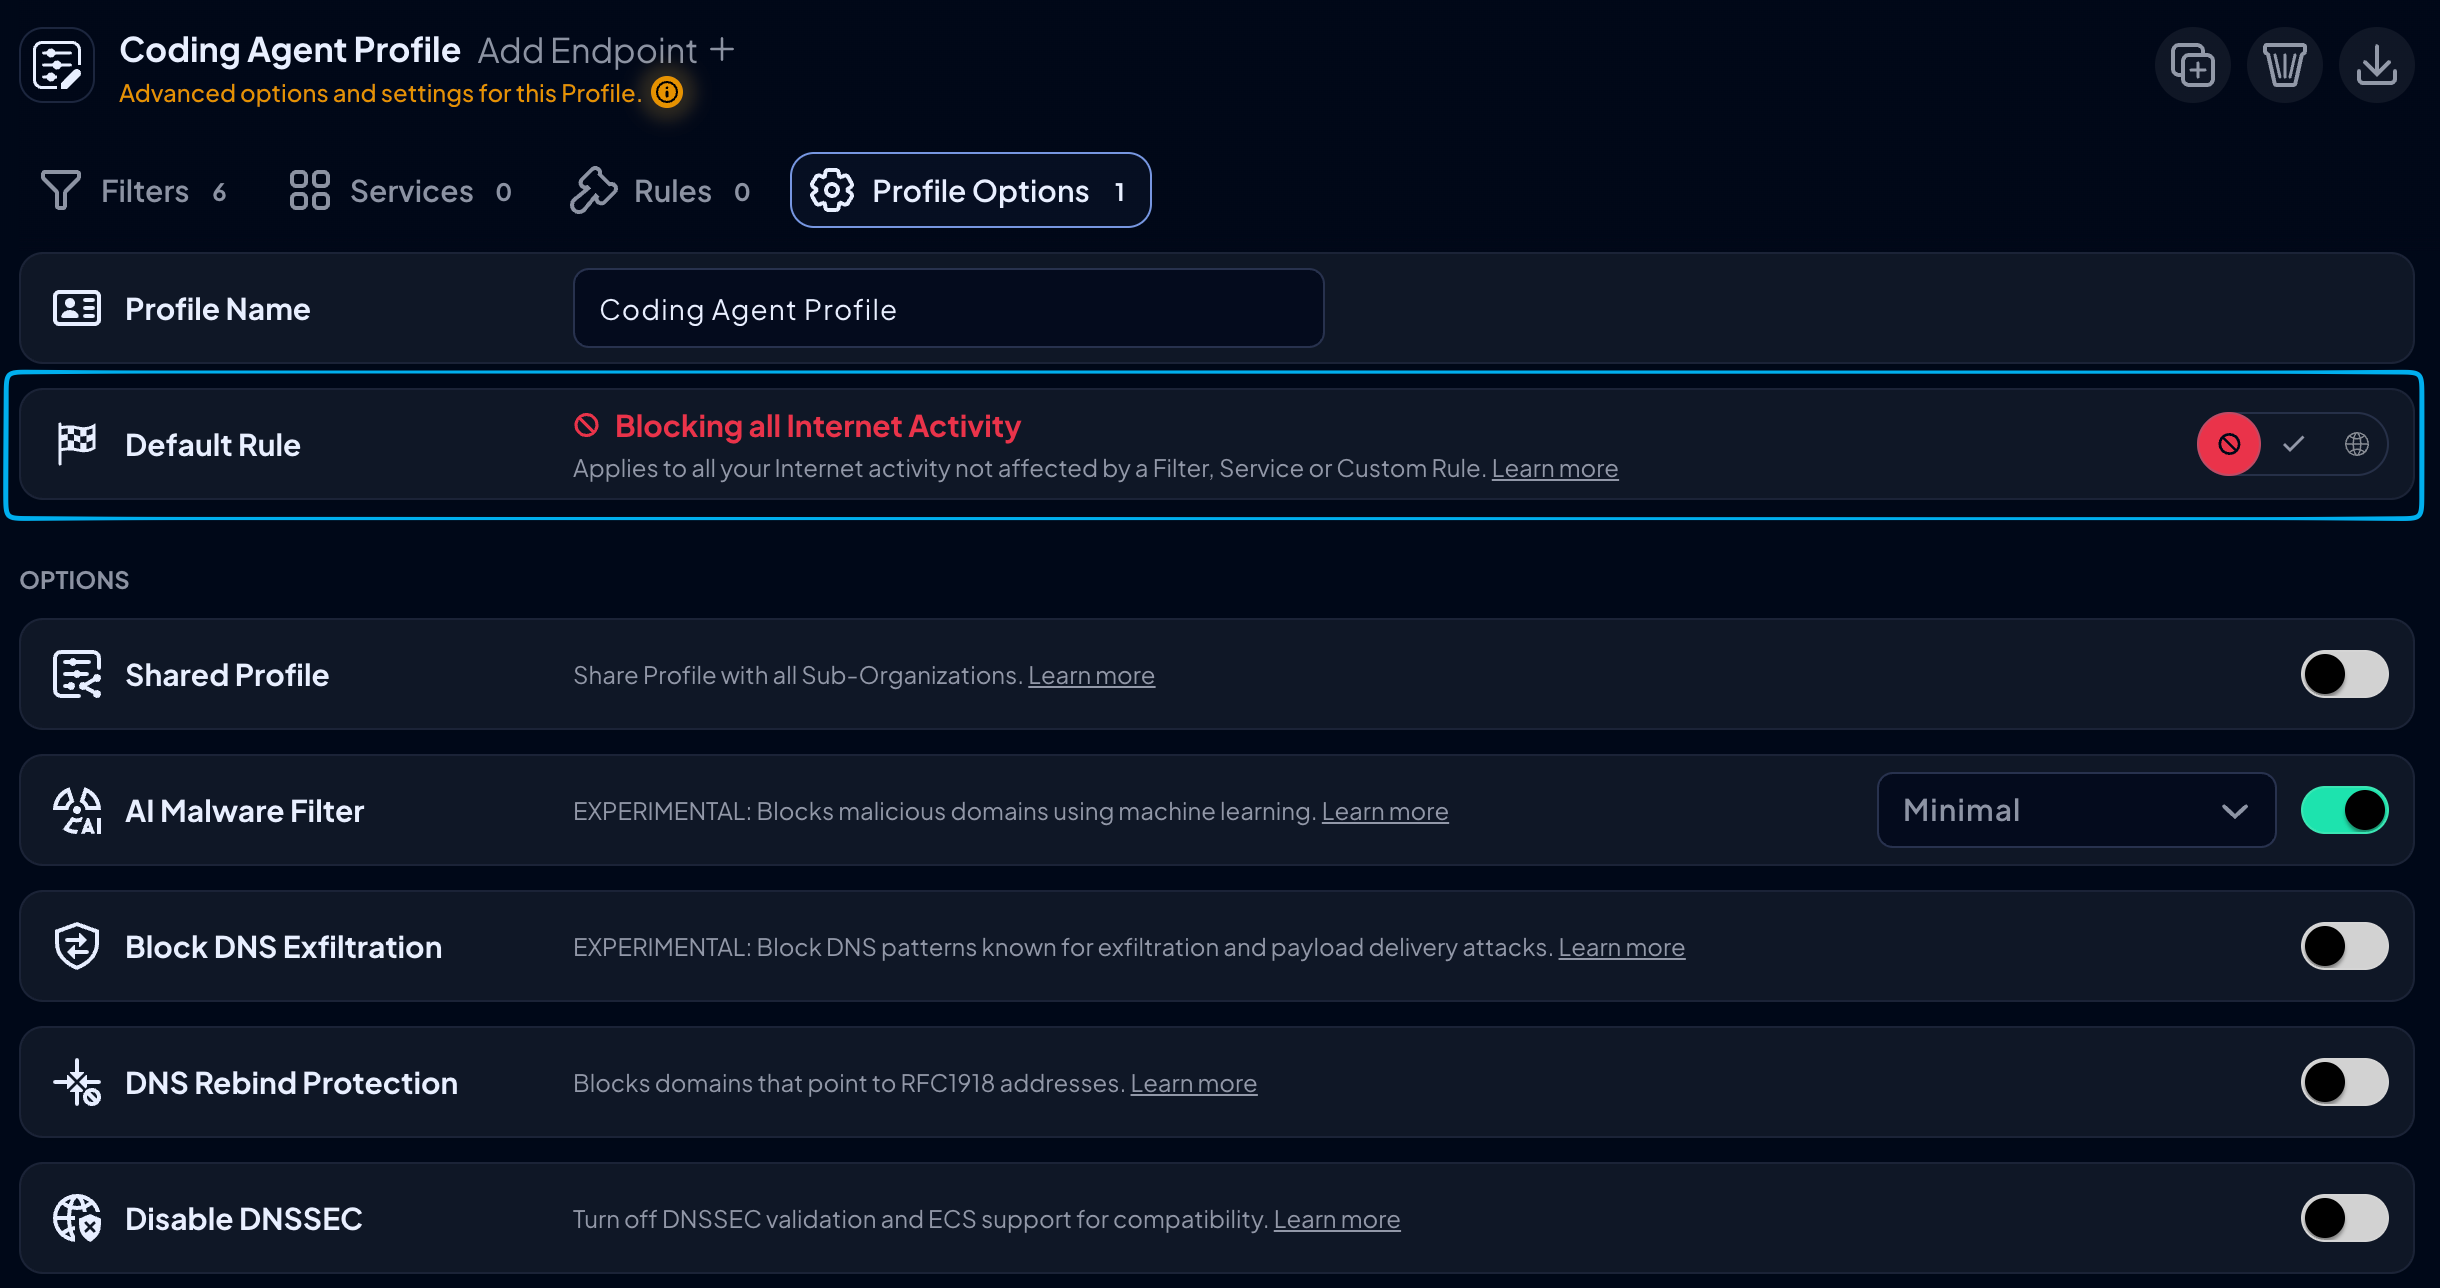Open Learn more for Block DNS Exfiltration
The height and width of the screenshot is (1288, 2440).
point(1621,947)
